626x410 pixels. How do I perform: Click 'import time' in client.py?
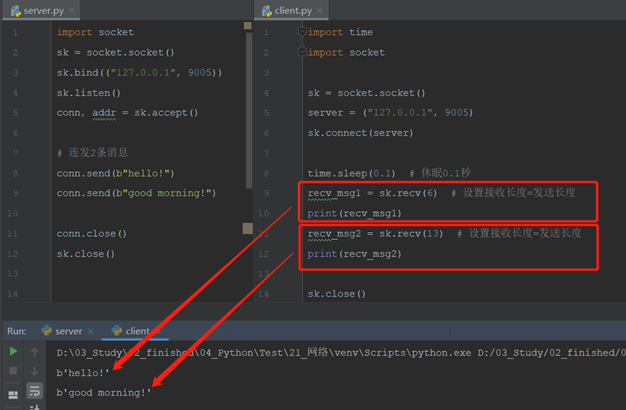(340, 32)
